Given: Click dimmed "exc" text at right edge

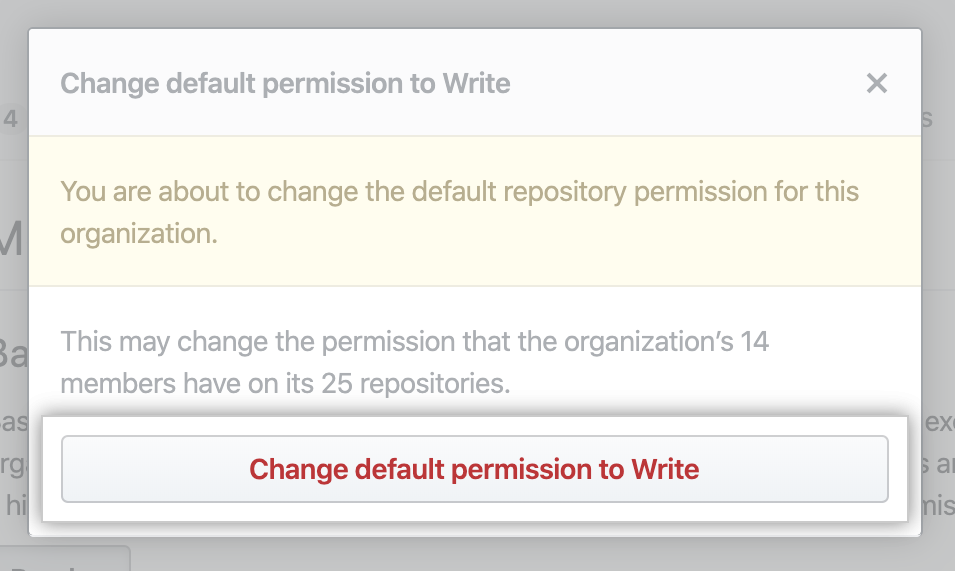Looking at the screenshot, I should tap(938, 424).
